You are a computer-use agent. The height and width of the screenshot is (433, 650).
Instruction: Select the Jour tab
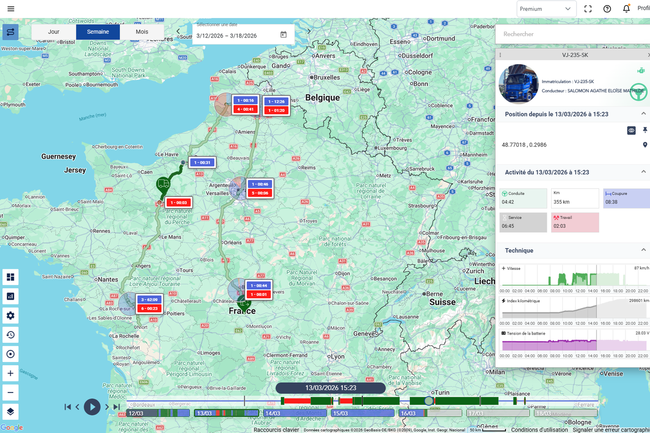(53, 32)
